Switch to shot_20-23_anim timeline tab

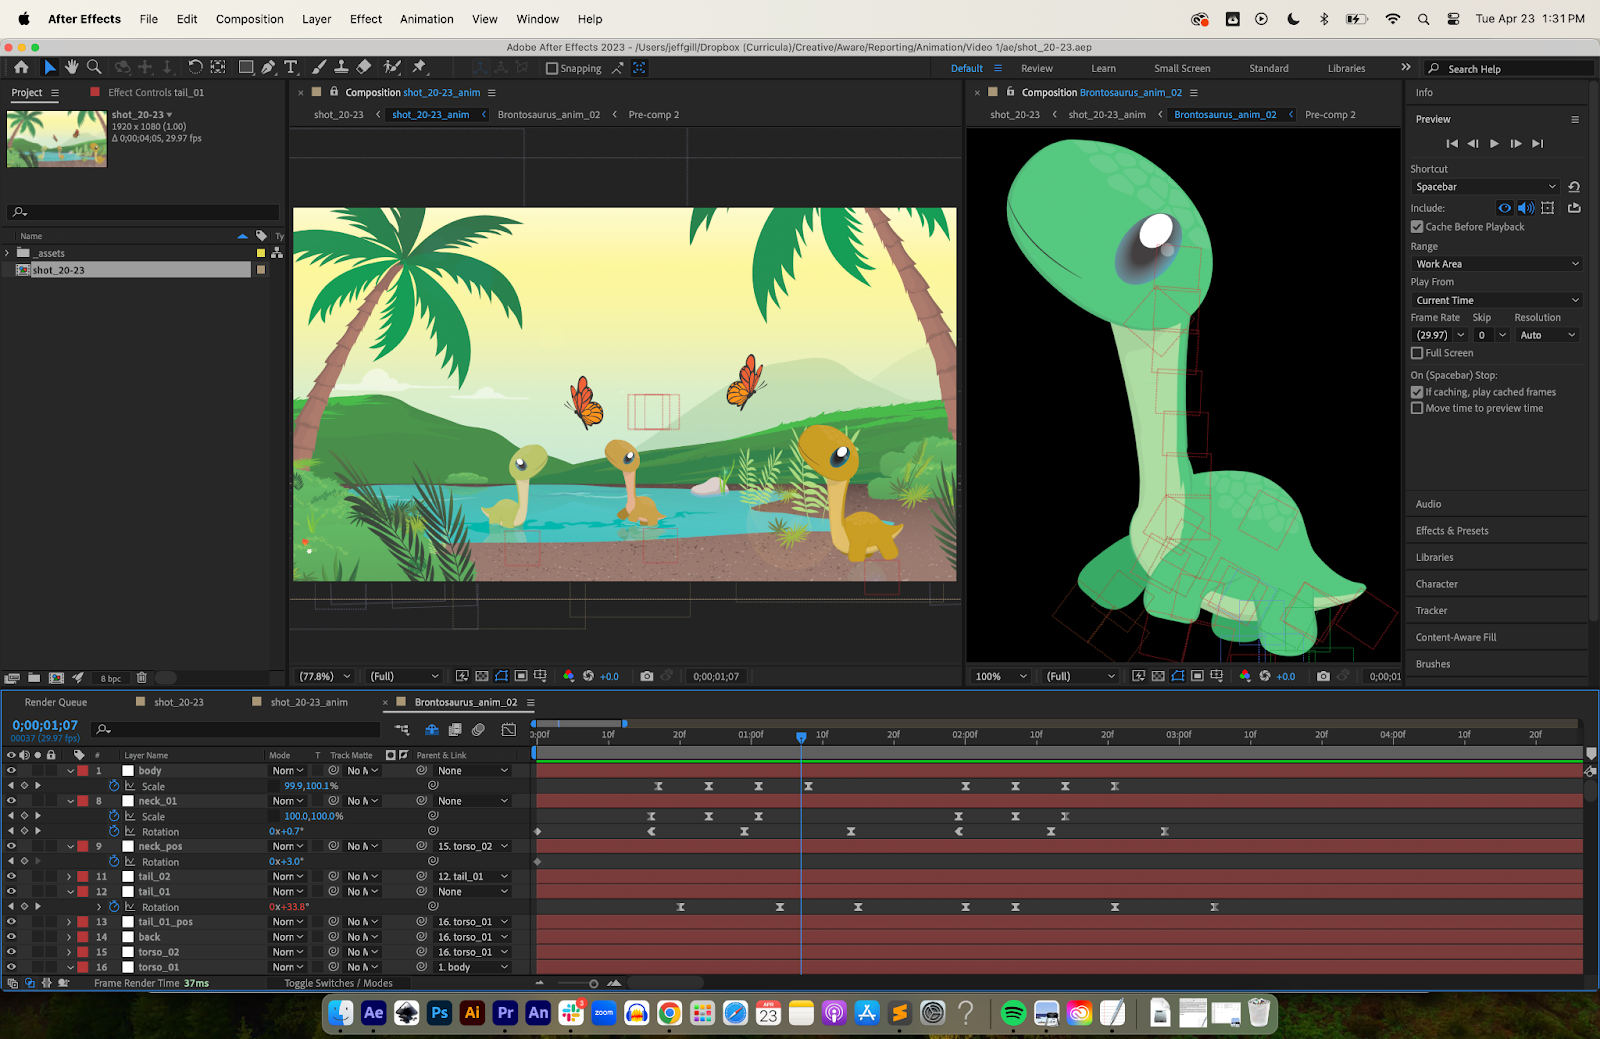point(309,702)
